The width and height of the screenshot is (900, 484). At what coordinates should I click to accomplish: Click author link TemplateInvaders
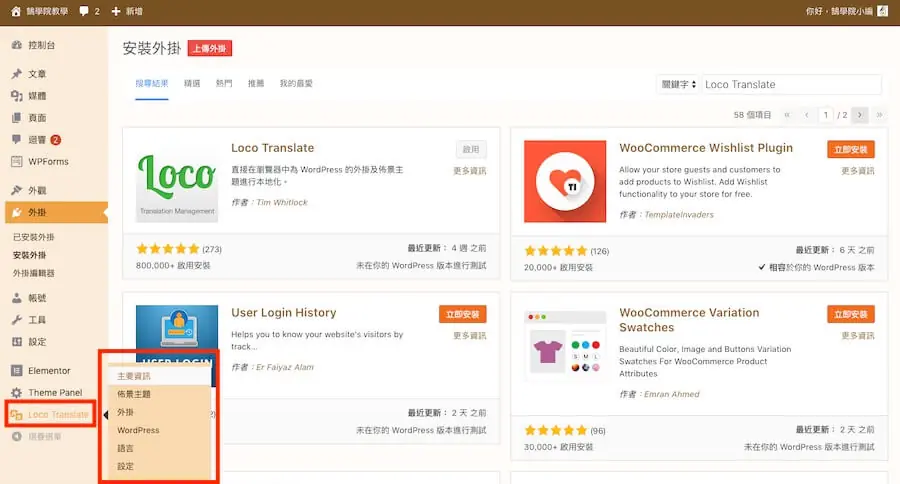(x=679, y=215)
